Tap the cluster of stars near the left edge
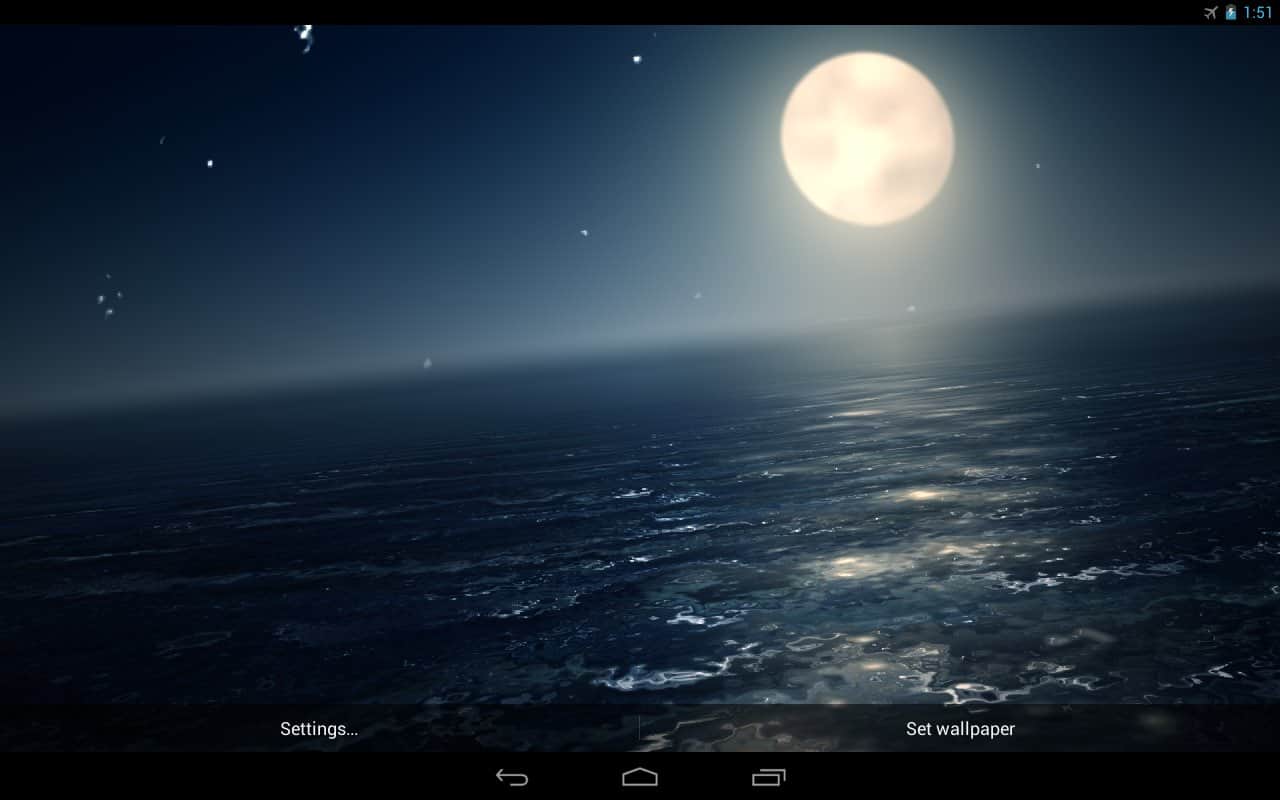This screenshot has height=800, width=1280. 108,300
